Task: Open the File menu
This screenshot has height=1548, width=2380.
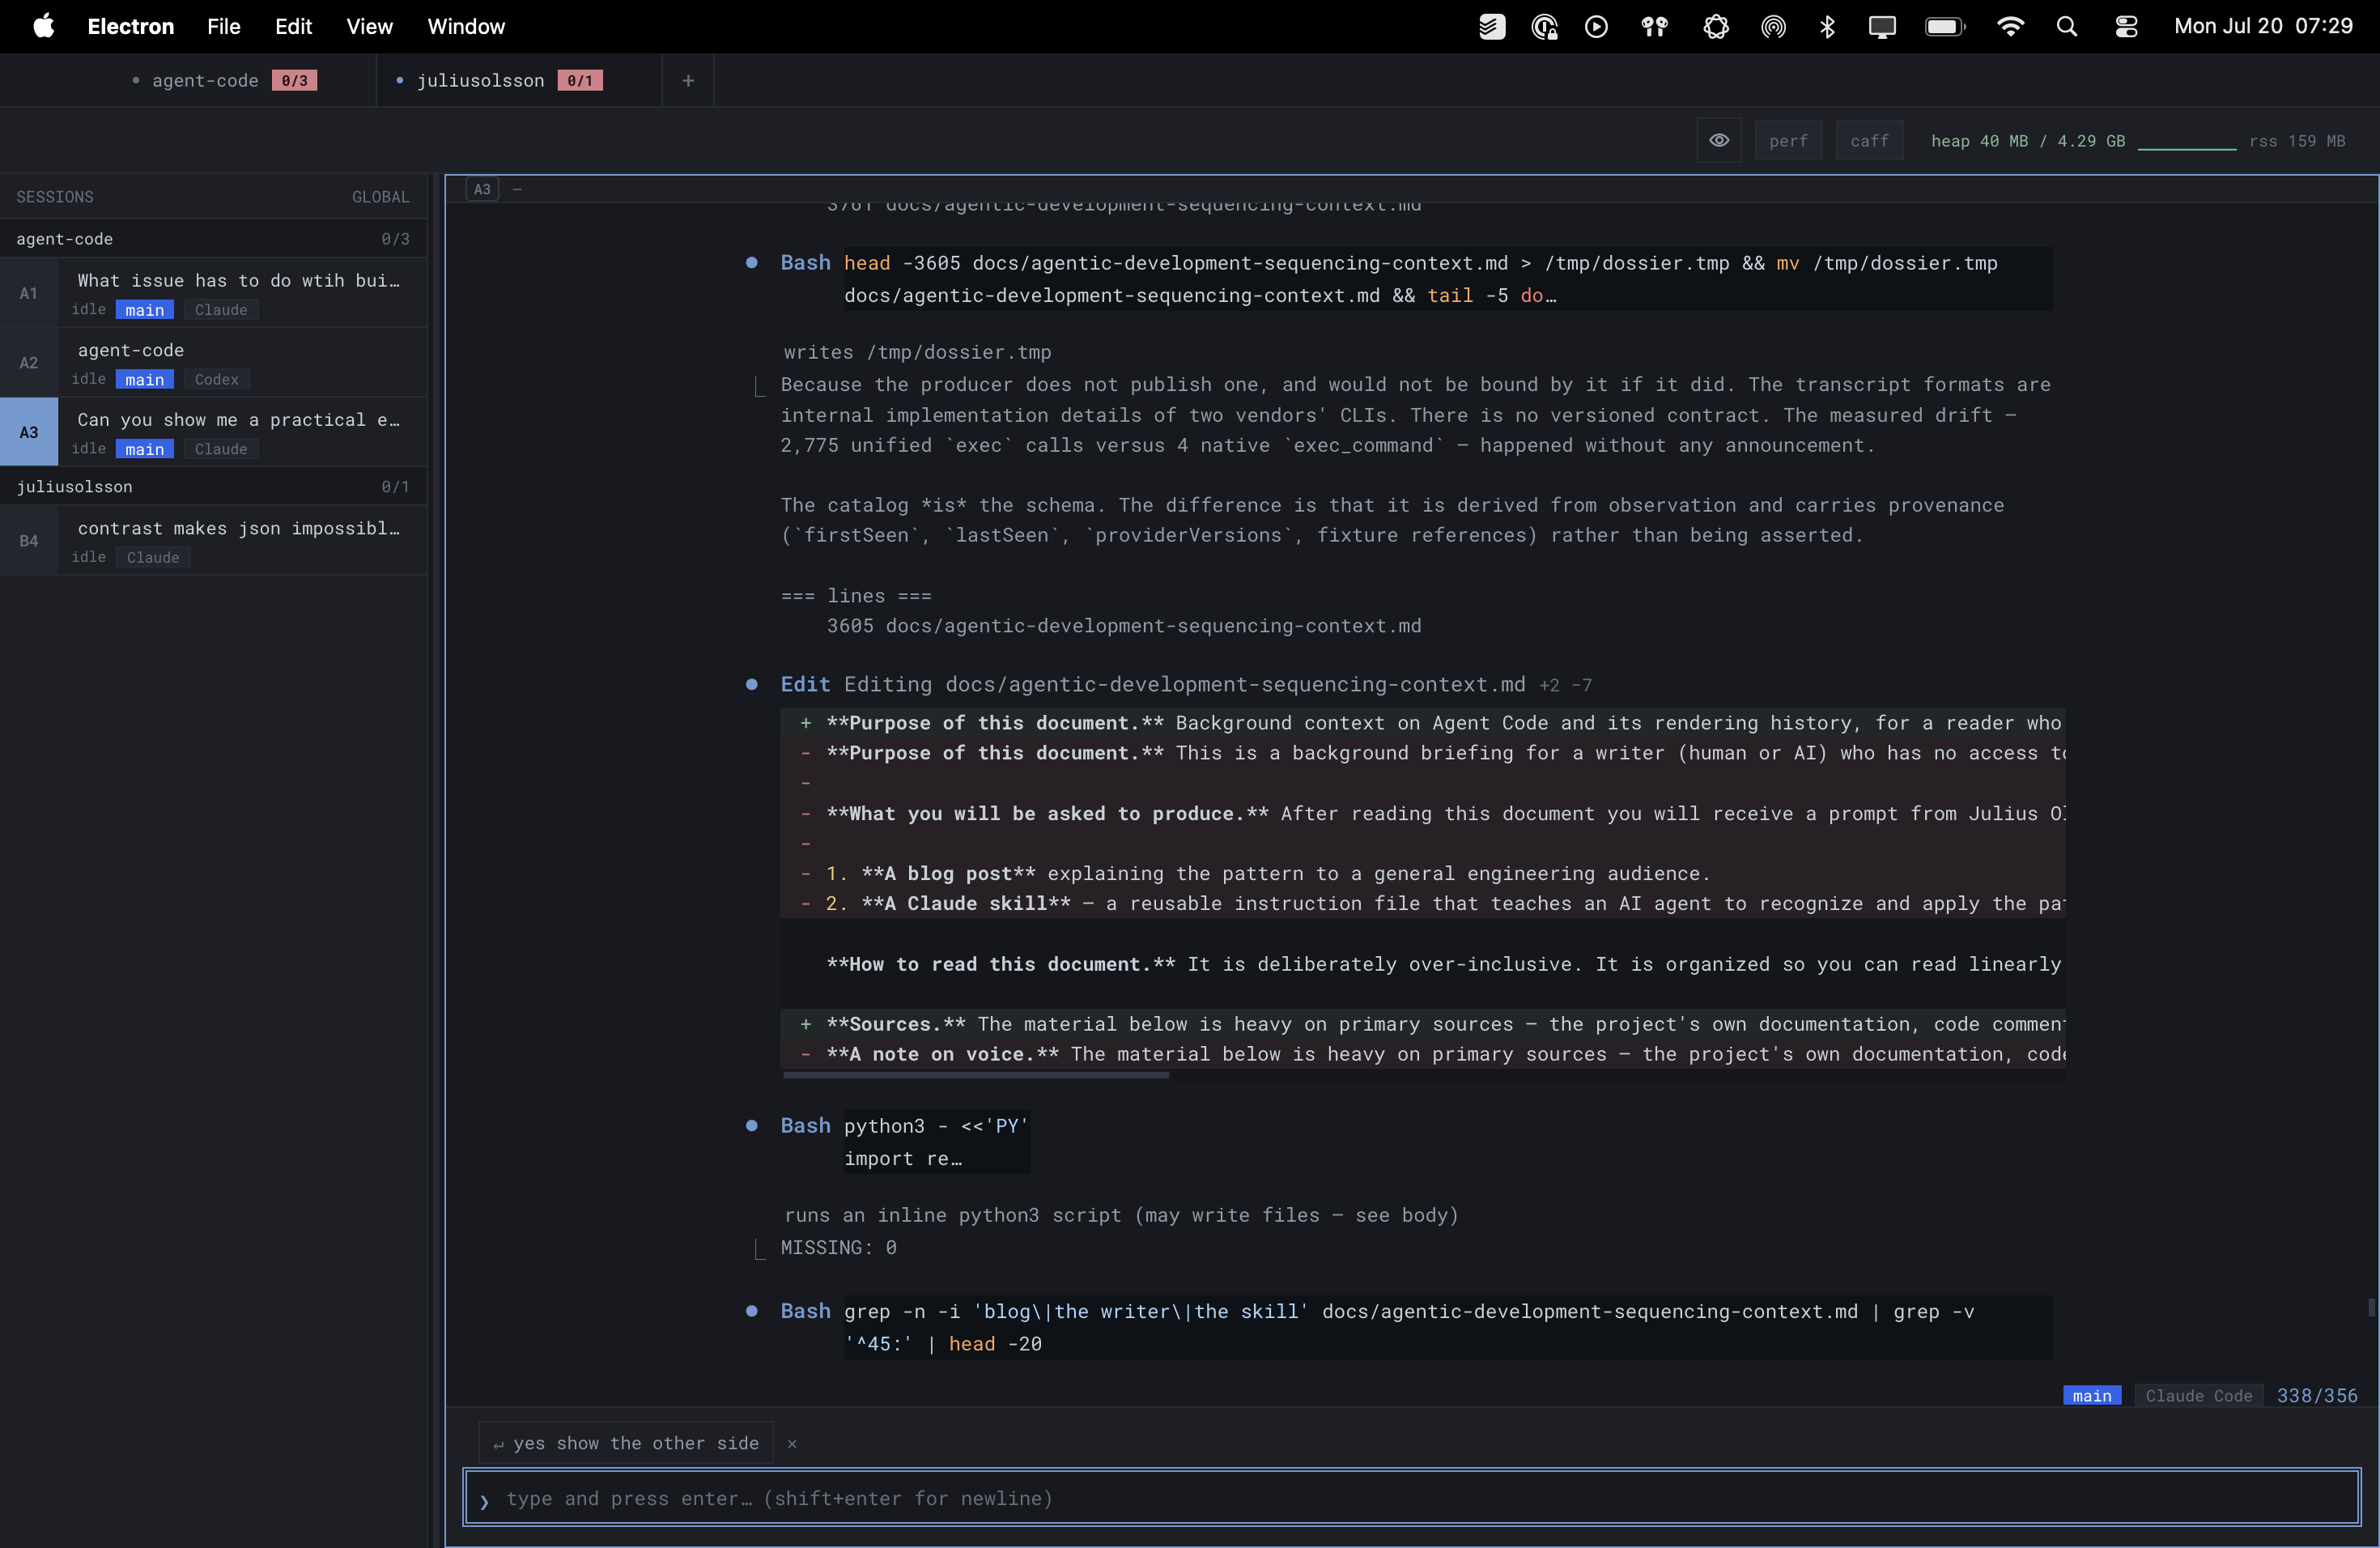Action: pos(223,26)
